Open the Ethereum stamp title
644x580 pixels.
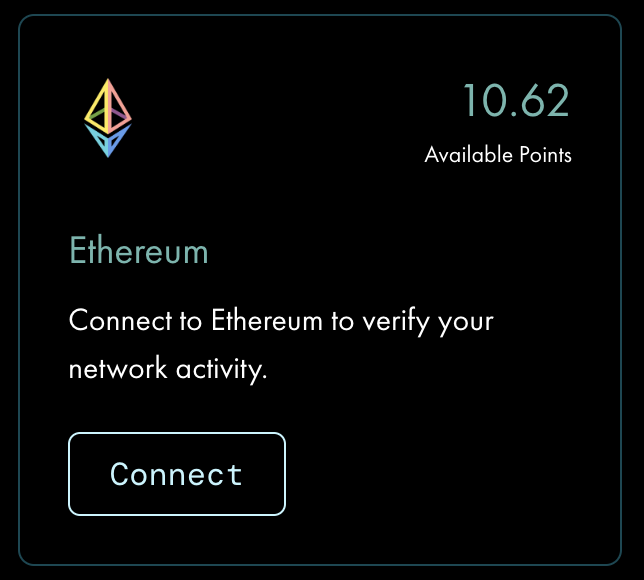139,250
